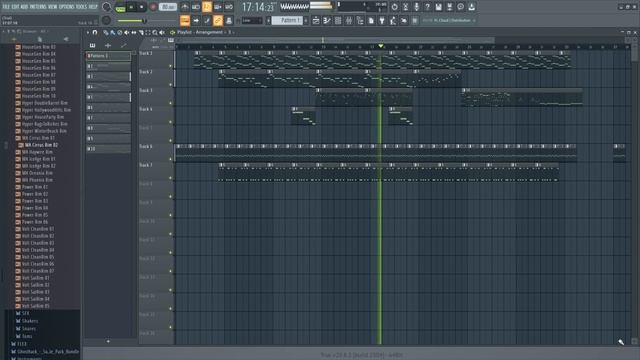Select the playlist slip tool
Screen dimensions: 640x360
[x=134, y=32]
